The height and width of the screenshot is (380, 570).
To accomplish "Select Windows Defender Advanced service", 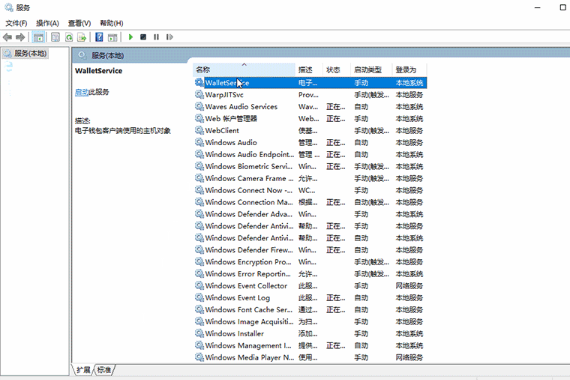I will [x=310, y=214].
